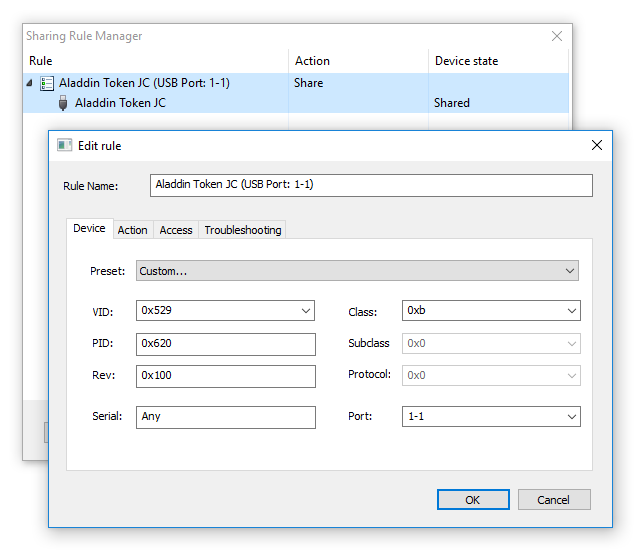Close the Edit rule dialog

[x=597, y=145]
